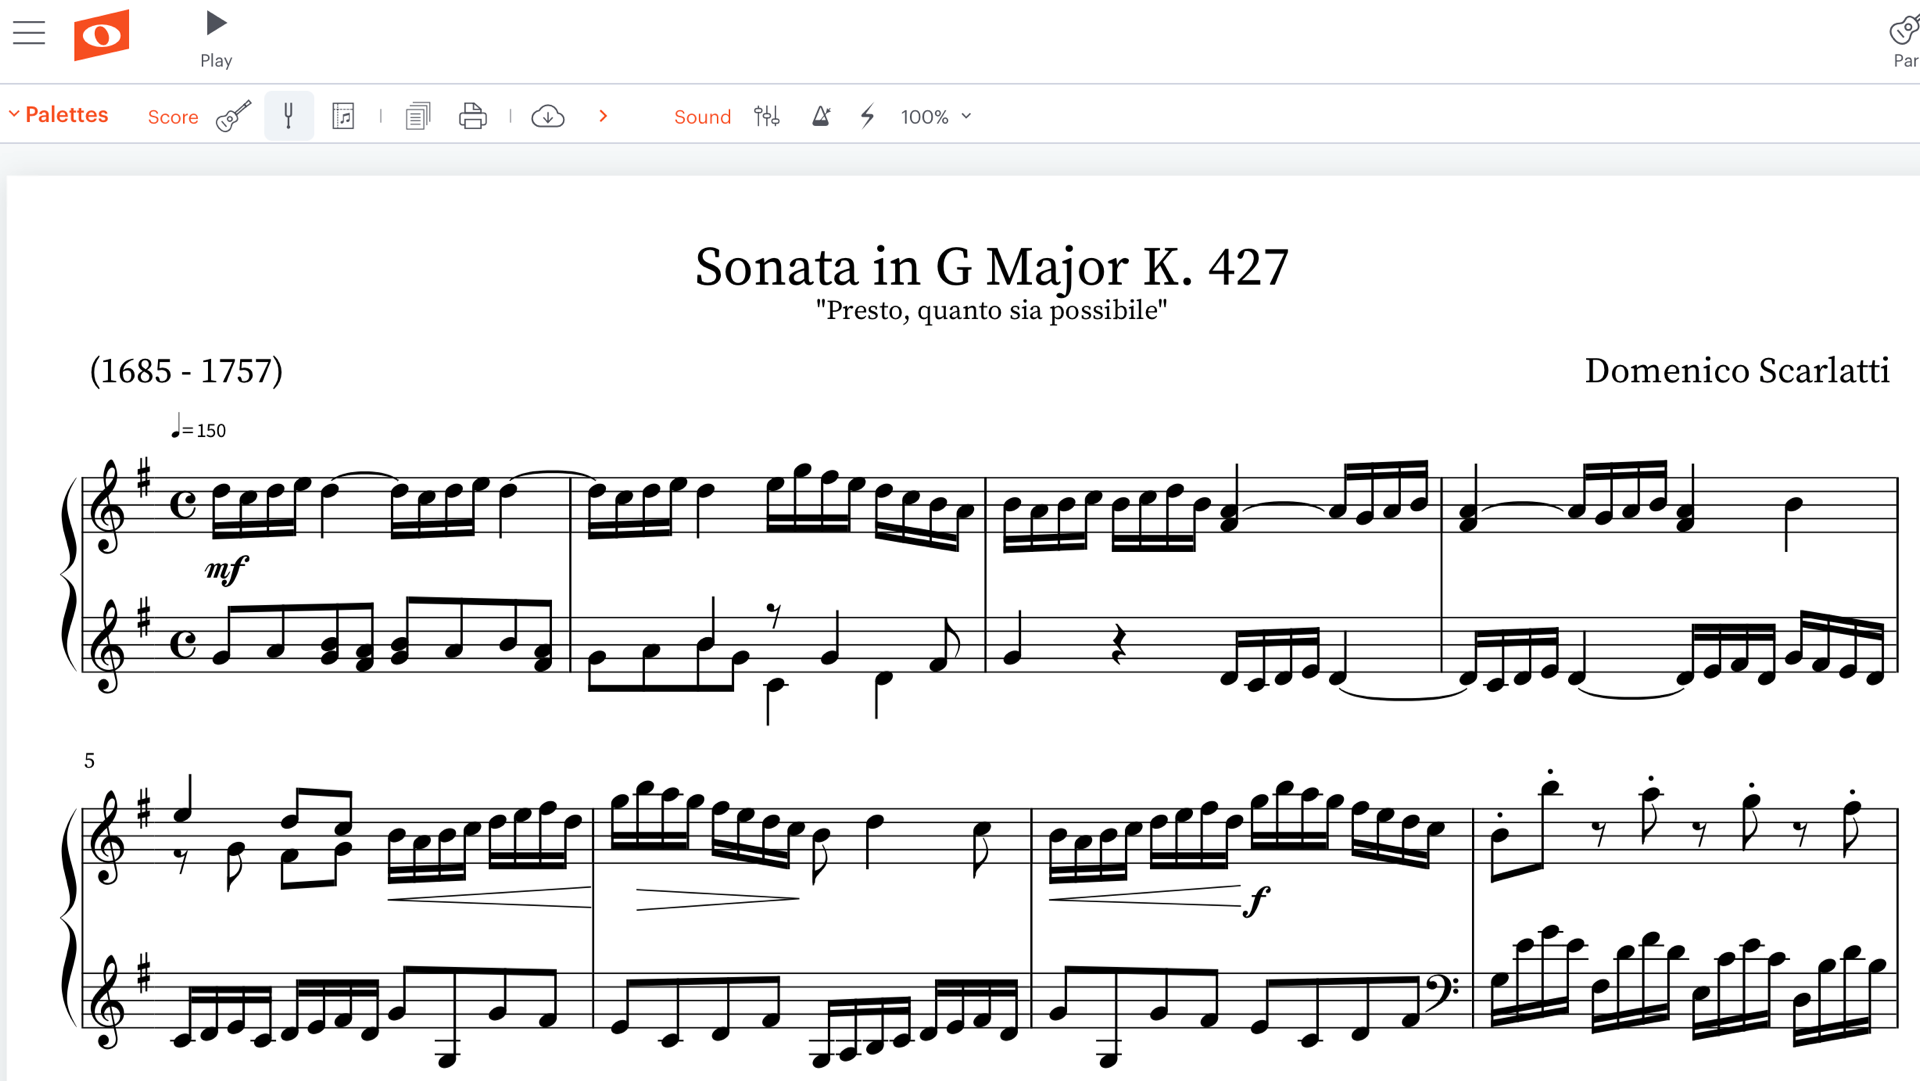Select the mf dynamic marking
Image resolution: width=1920 pixels, height=1081 pixels.
(x=226, y=570)
